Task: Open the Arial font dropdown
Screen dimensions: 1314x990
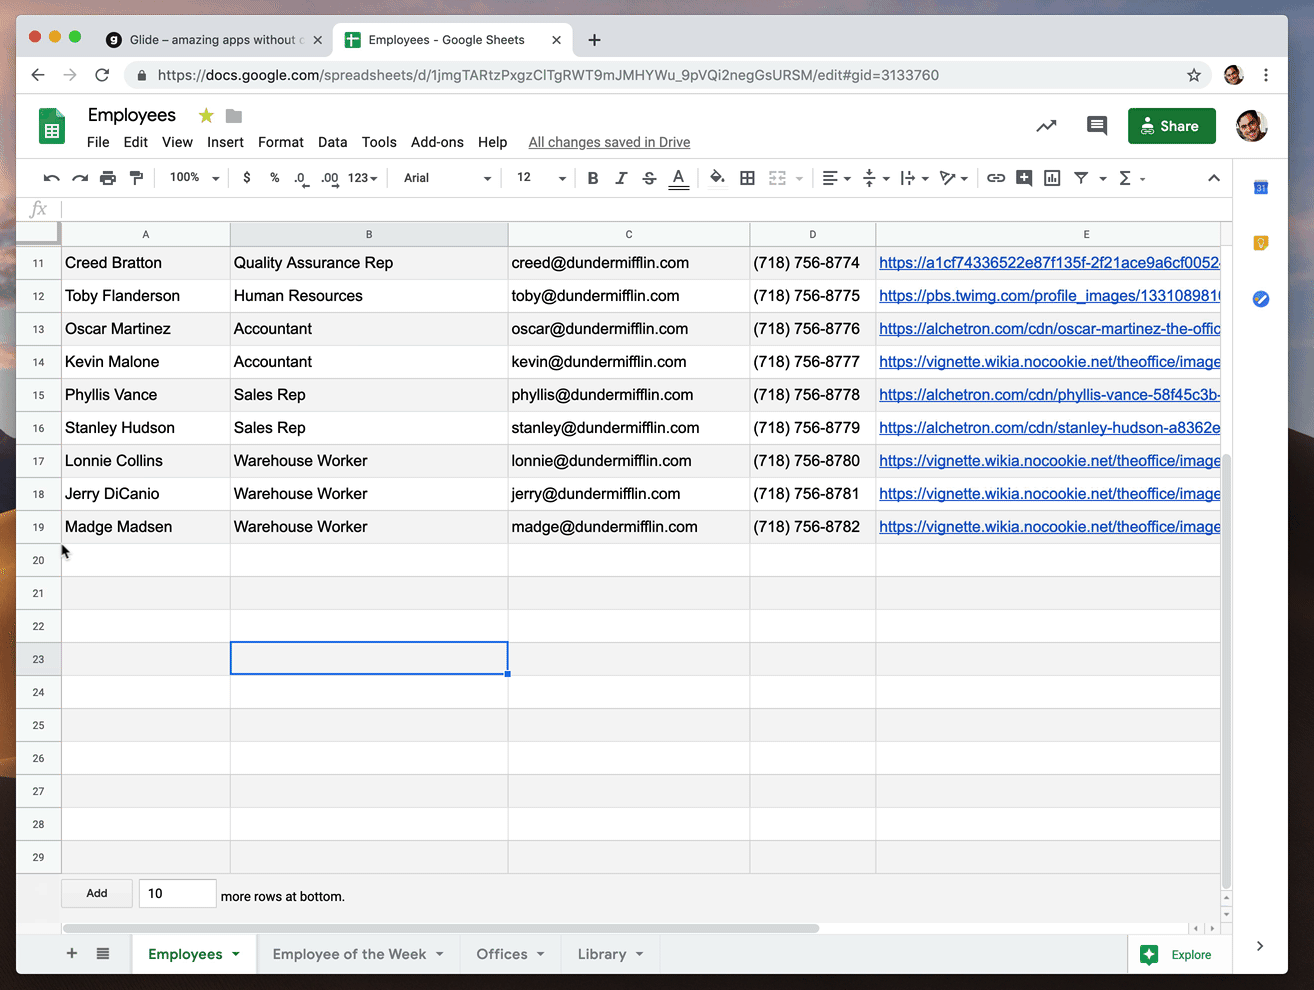Action: (447, 178)
